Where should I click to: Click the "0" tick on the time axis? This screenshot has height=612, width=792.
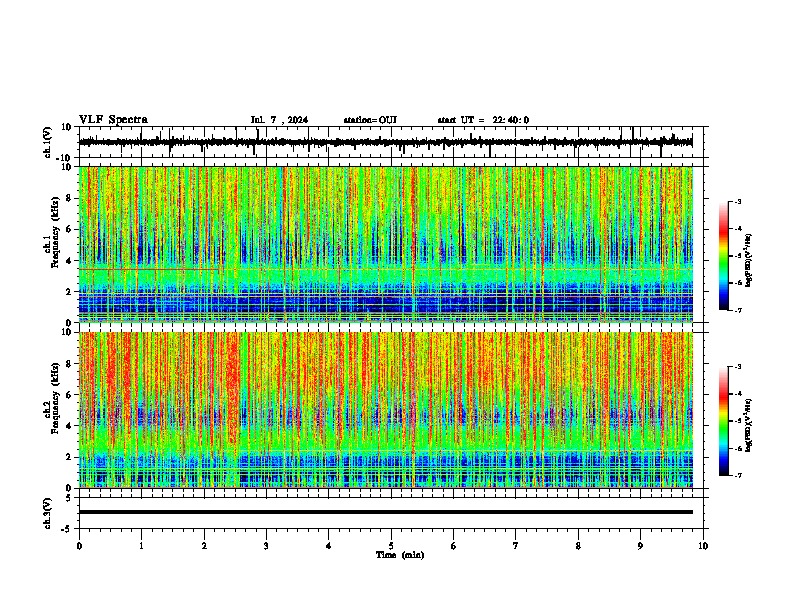coord(79,546)
